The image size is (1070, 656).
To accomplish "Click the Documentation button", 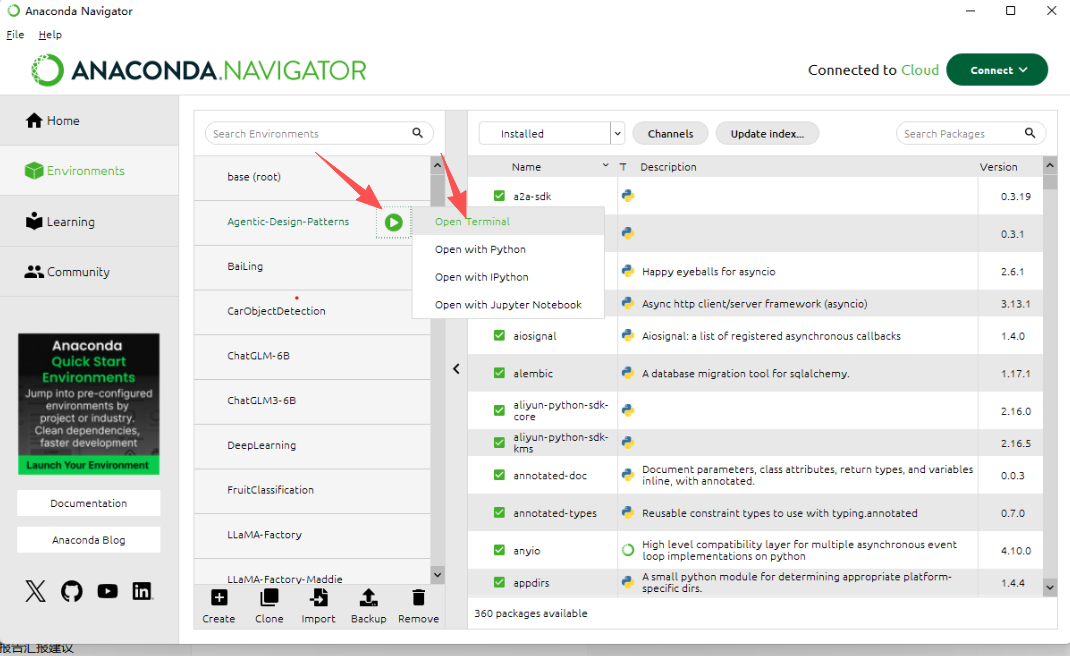I will tap(89, 503).
